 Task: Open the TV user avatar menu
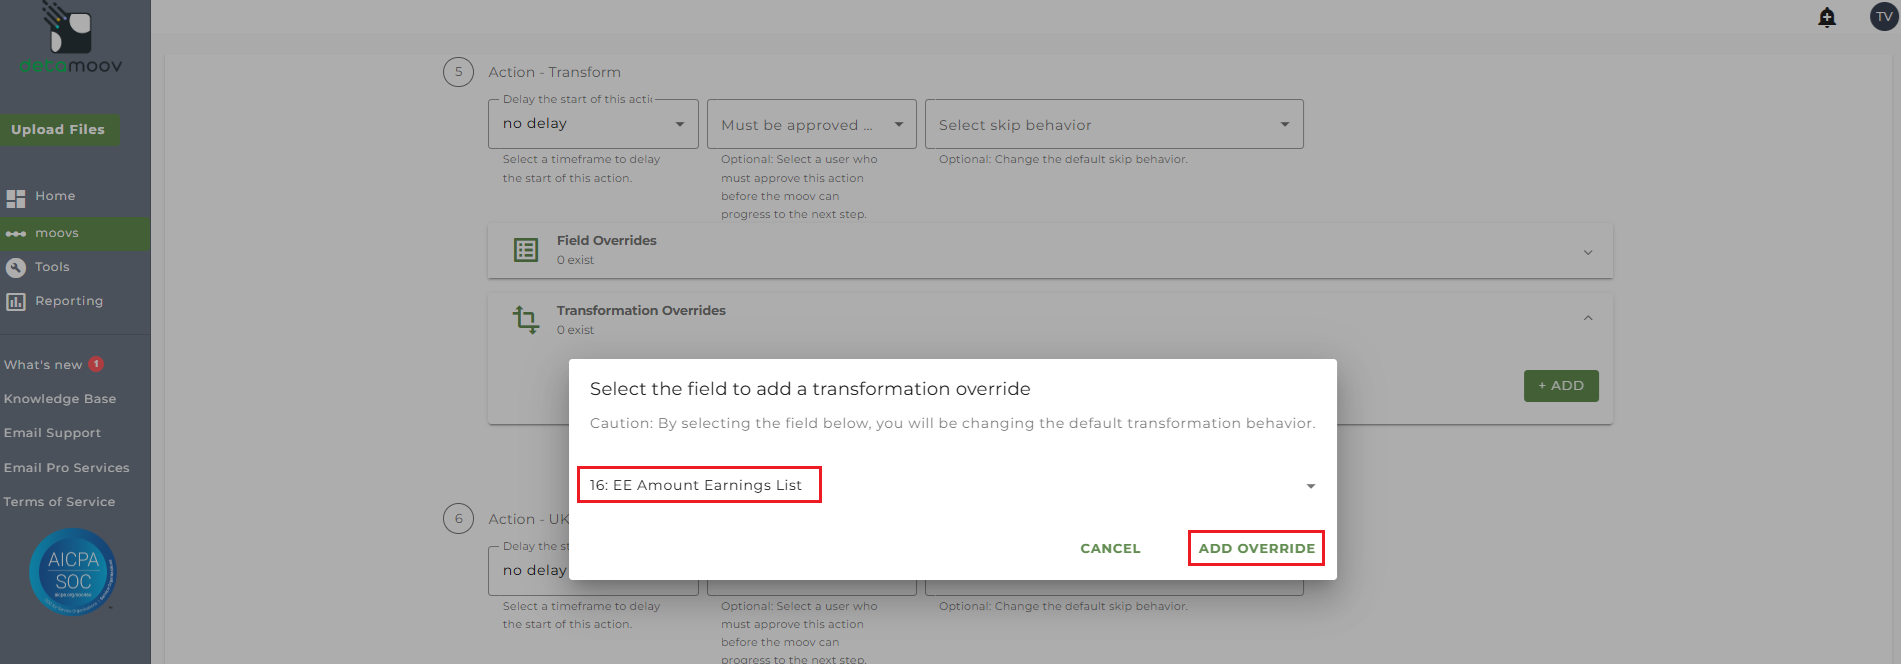point(1884,17)
